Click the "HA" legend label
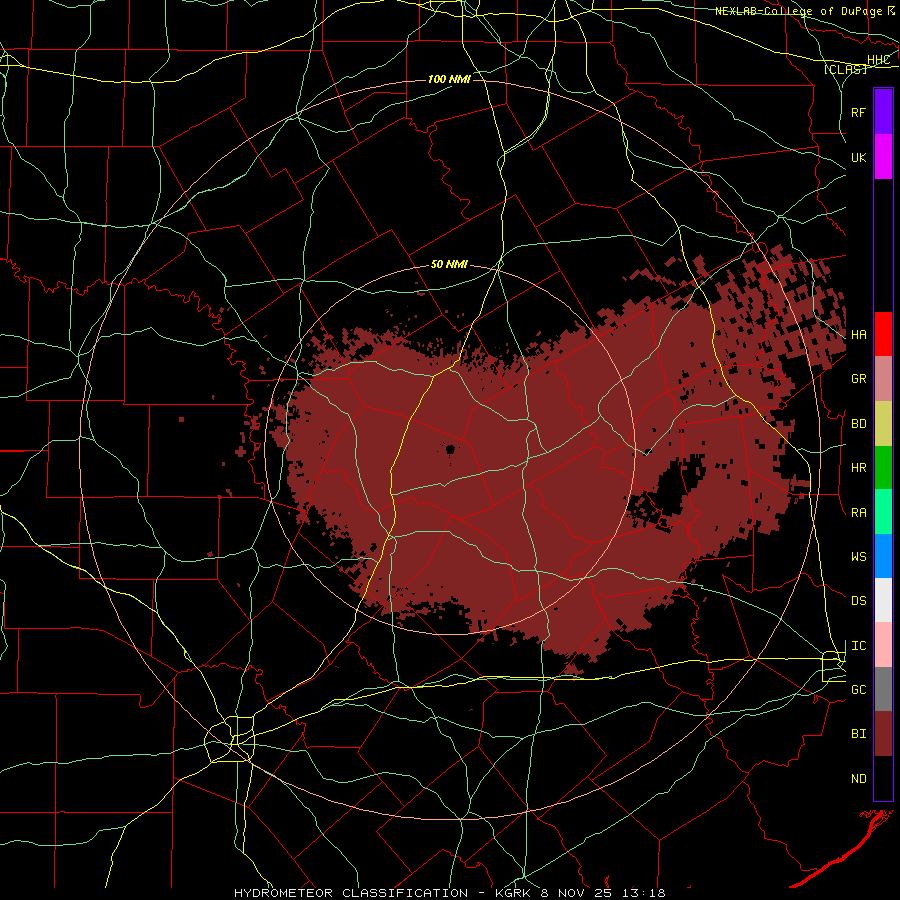 (x=859, y=334)
